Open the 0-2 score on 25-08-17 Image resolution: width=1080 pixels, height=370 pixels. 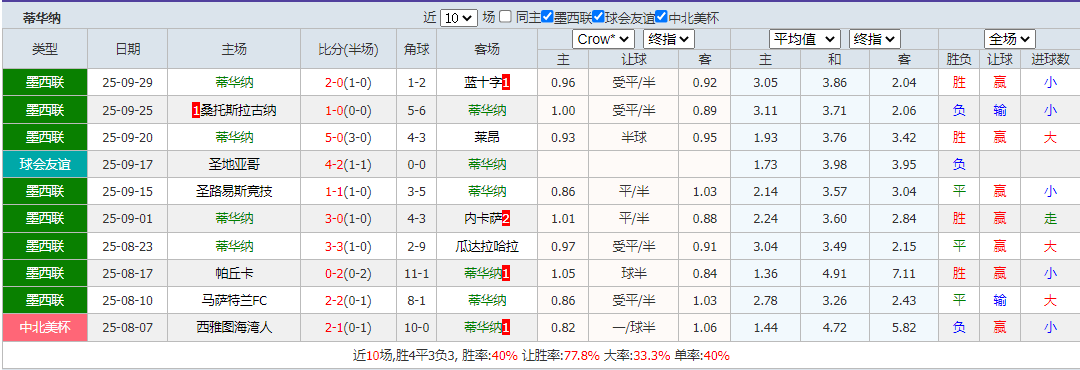click(x=335, y=274)
